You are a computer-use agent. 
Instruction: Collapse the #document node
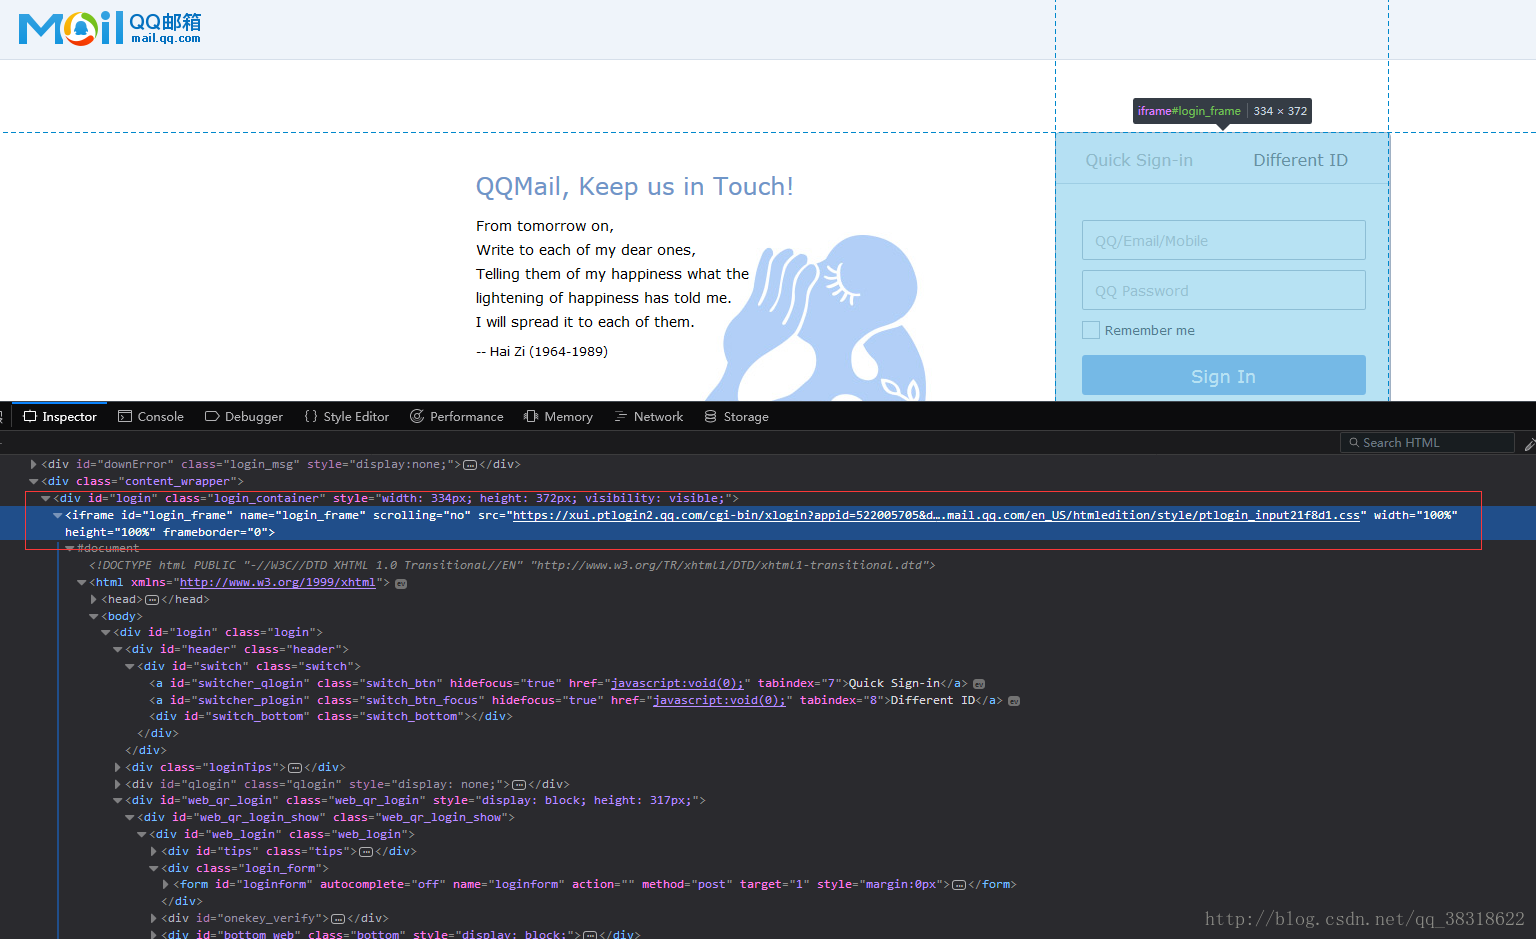[69, 548]
